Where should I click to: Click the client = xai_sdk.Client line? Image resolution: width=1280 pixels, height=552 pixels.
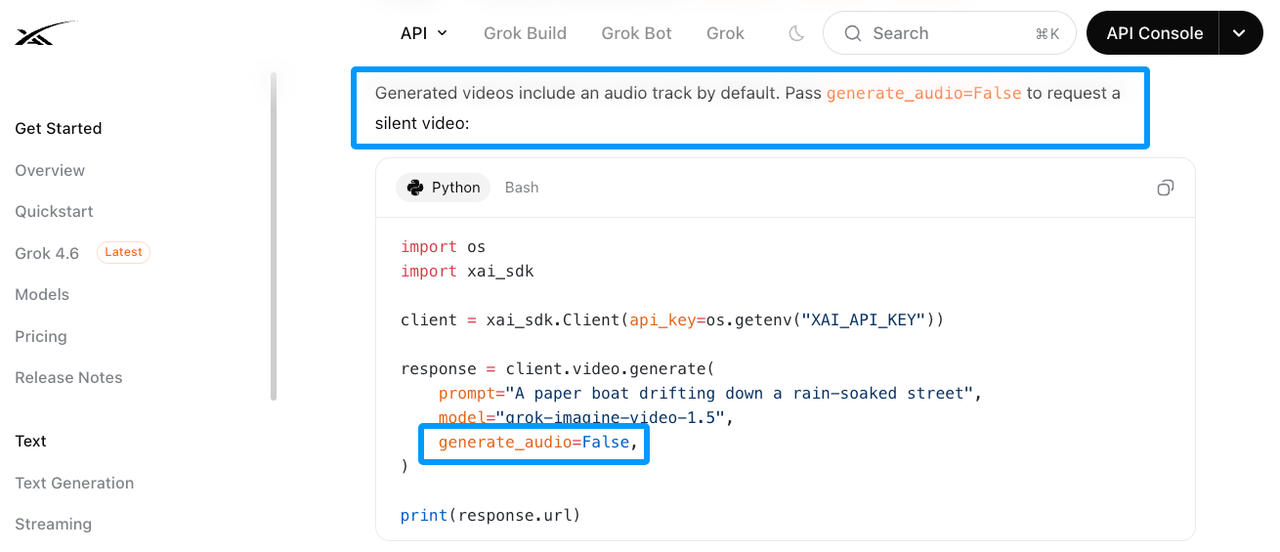(x=672, y=320)
